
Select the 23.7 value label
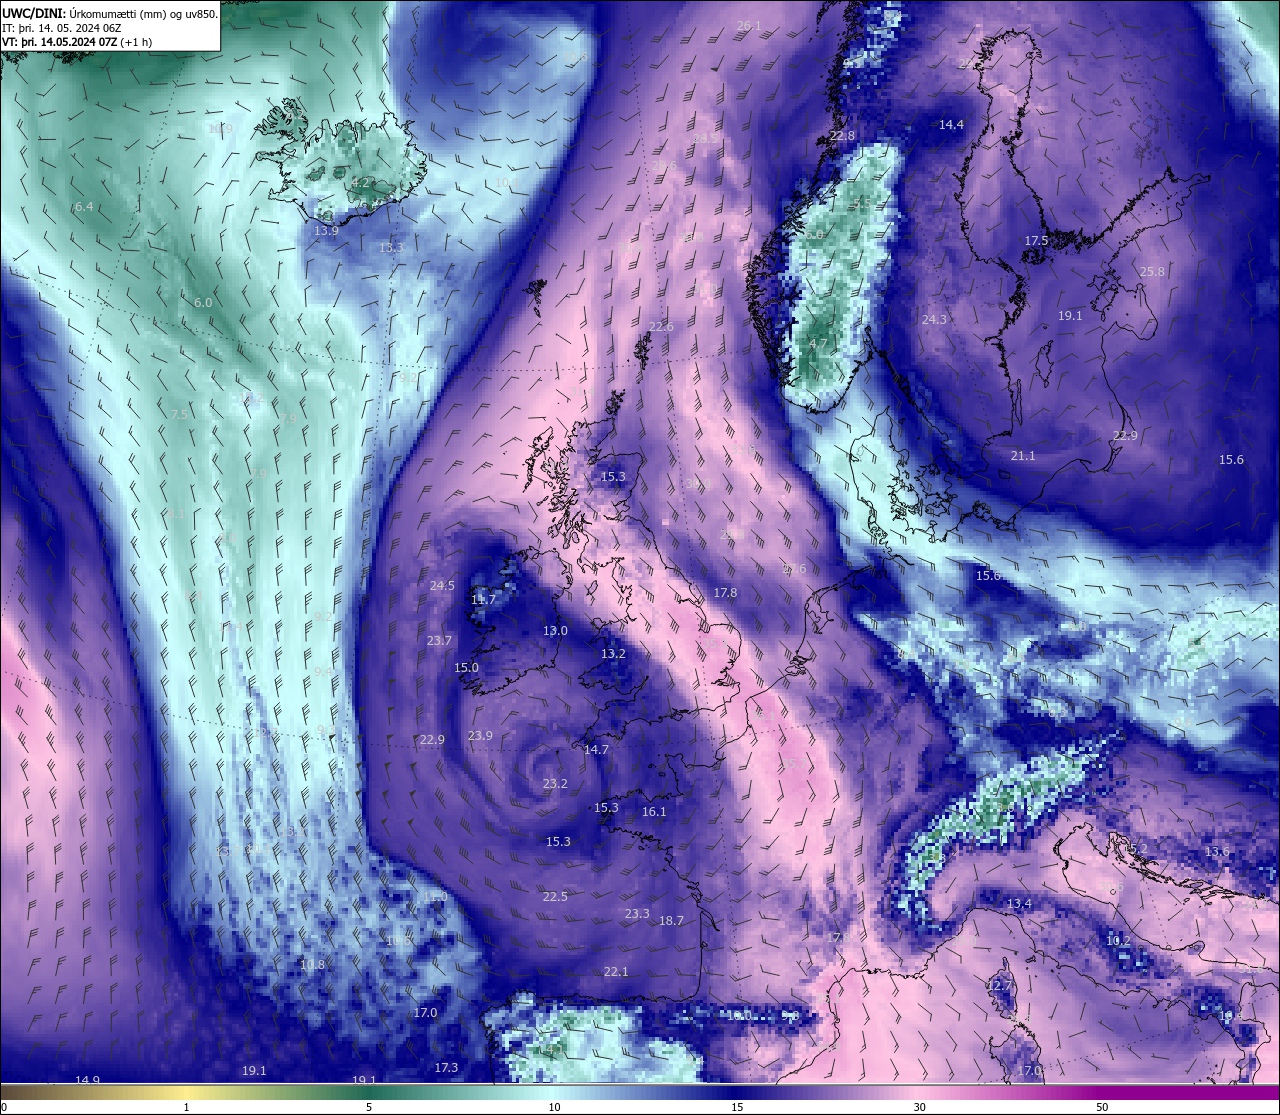point(439,640)
